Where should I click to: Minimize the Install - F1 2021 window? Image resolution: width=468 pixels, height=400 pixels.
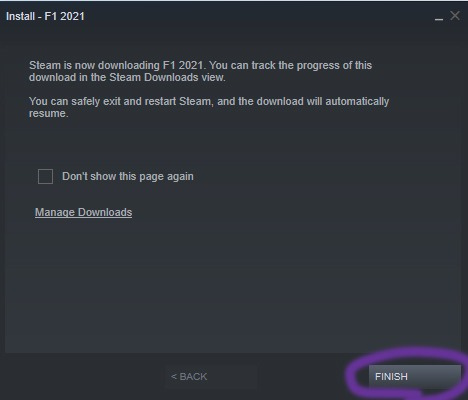click(439, 17)
